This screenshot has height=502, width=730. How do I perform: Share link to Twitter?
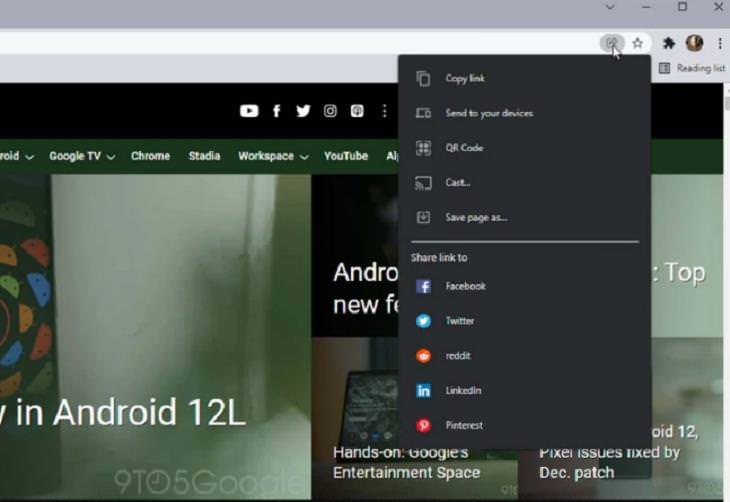click(x=524, y=321)
